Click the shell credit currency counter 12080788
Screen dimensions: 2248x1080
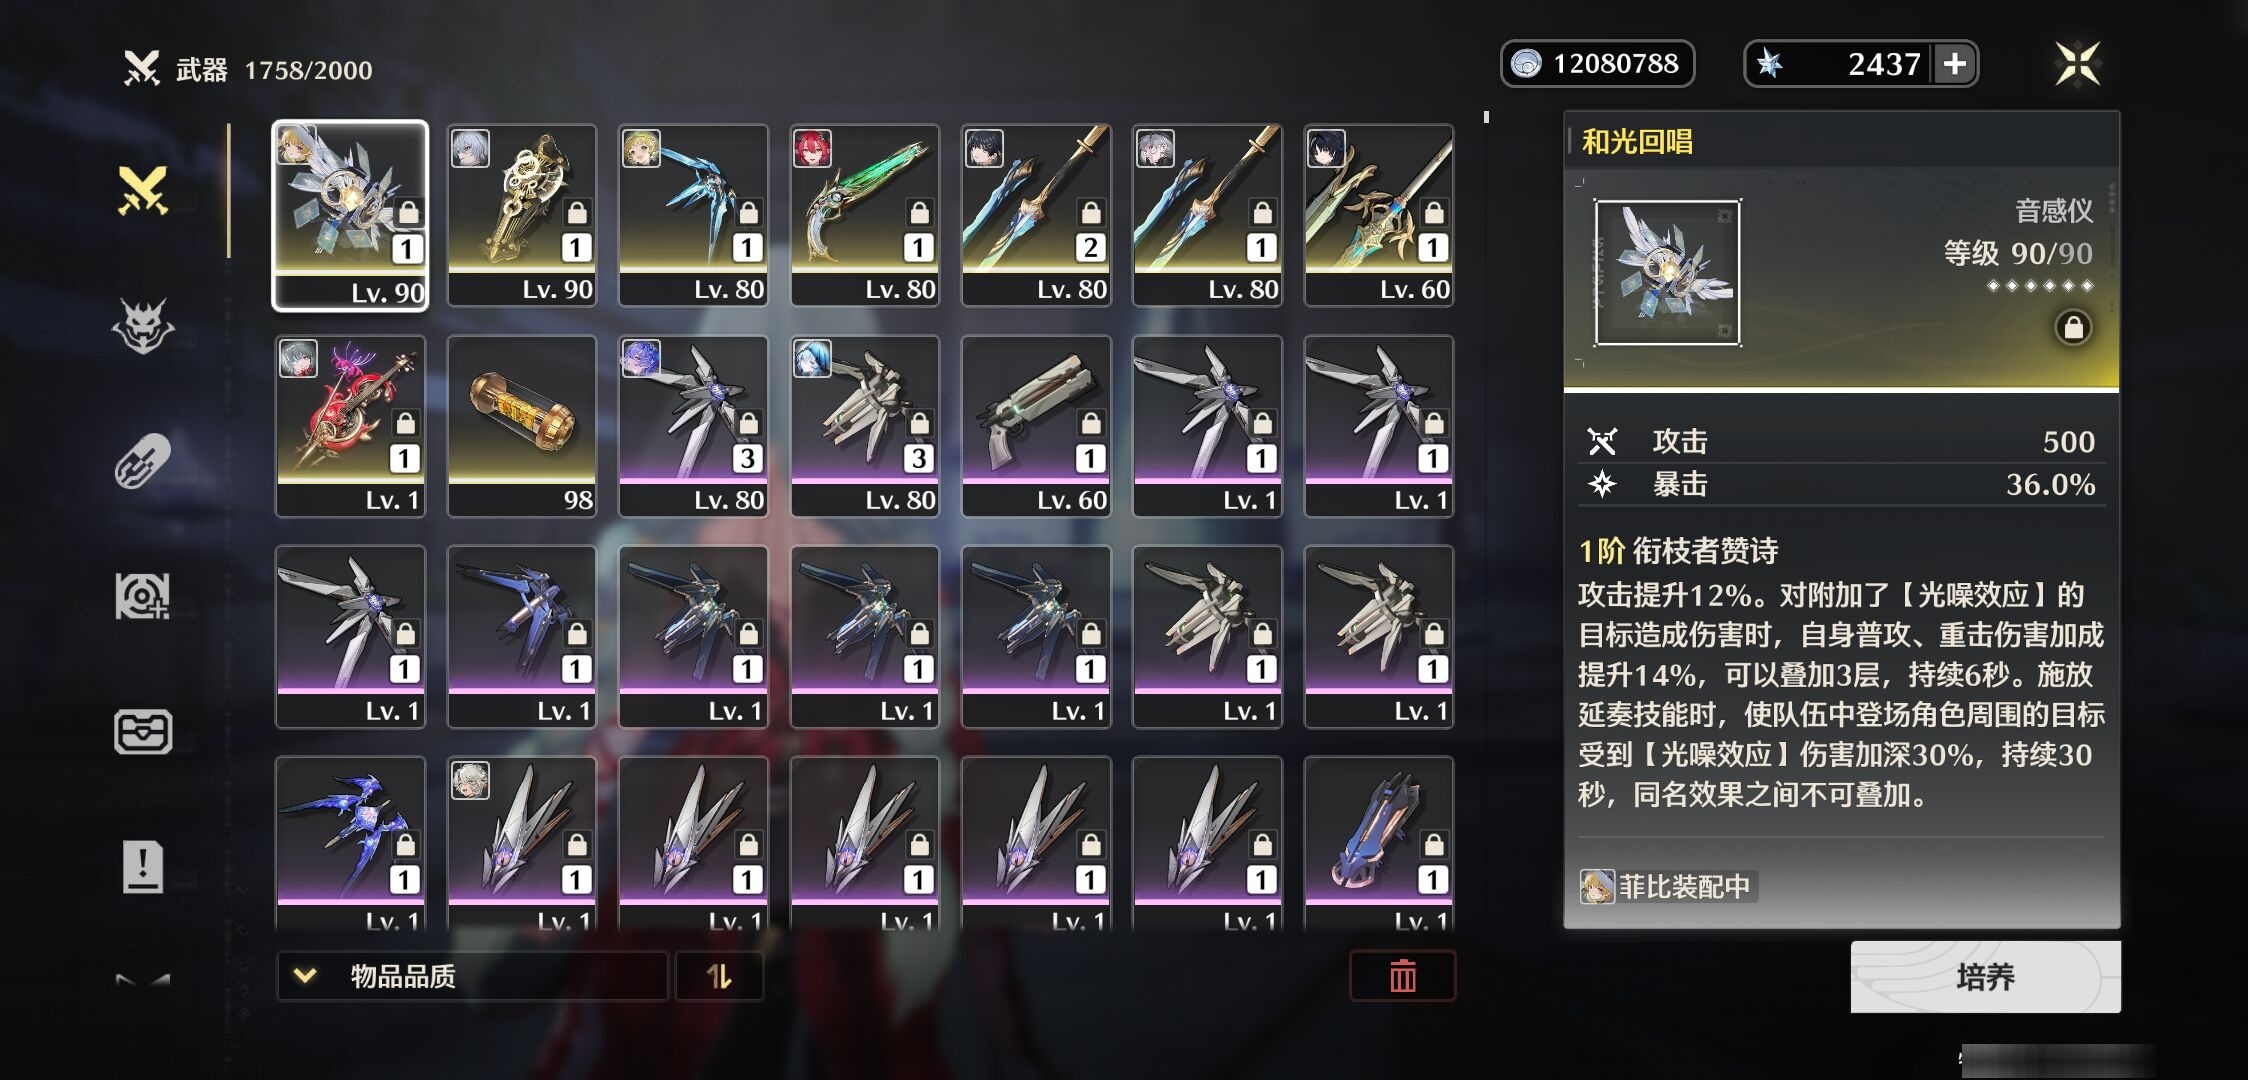tap(1597, 64)
